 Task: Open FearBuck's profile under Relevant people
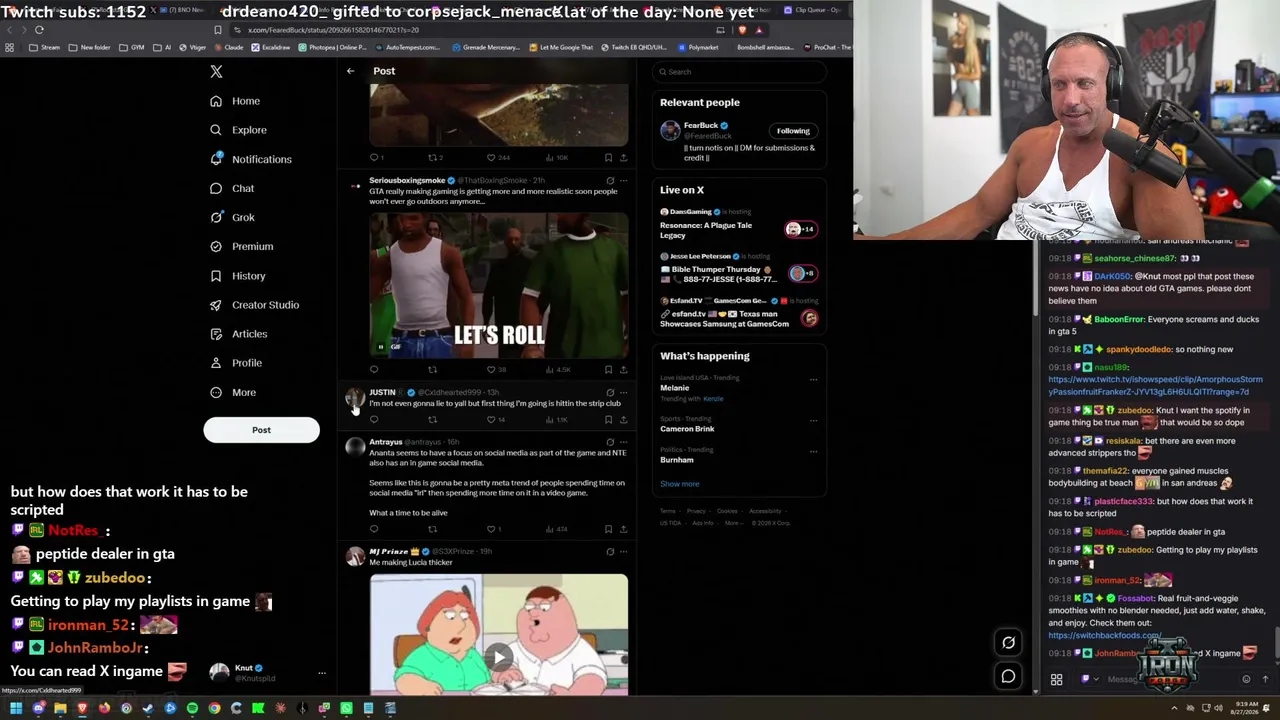700,126
